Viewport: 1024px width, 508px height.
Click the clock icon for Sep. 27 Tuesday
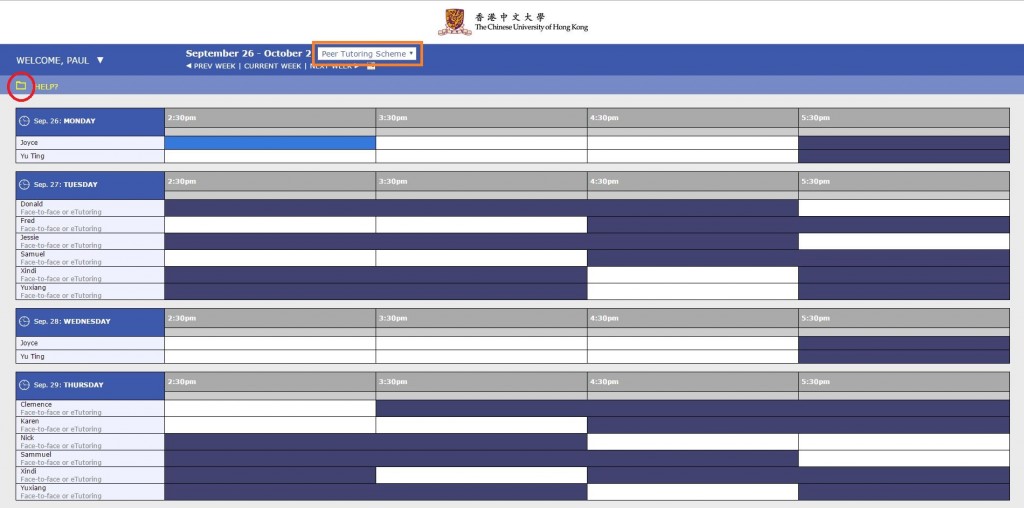pos(24,184)
